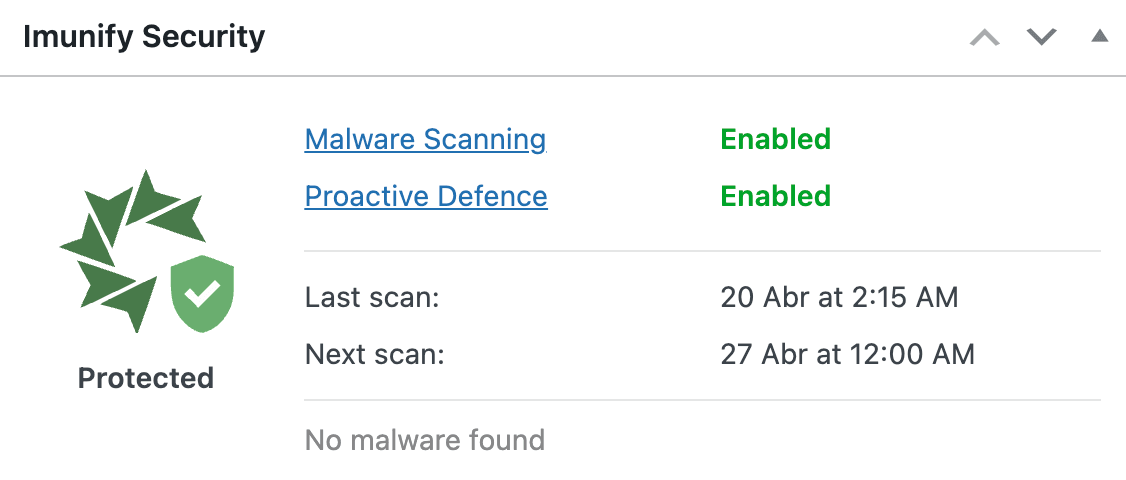This screenshot has width=1126, height=480.
Task: Click the divider line below Proactive Defence
Action: tap(702, 251)
